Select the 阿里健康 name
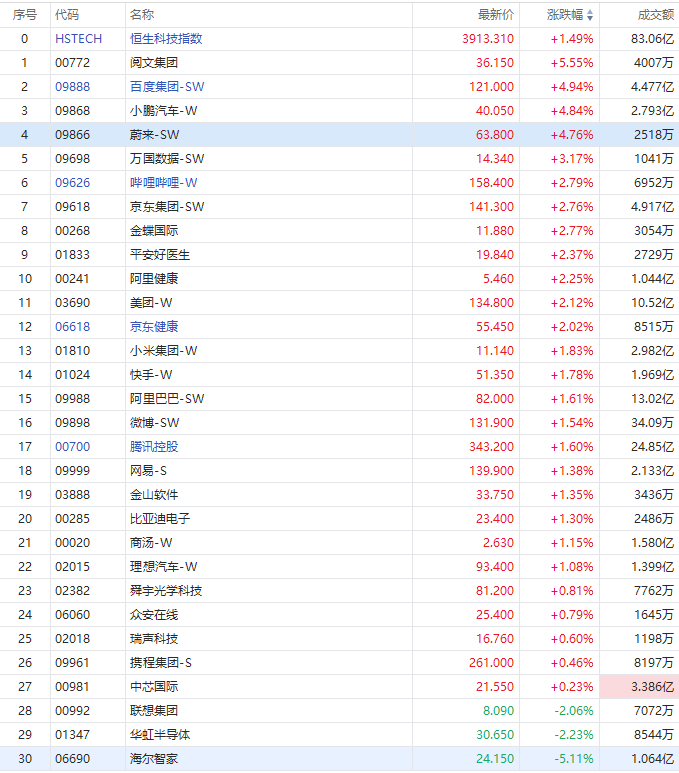 [x=154, y=279]
